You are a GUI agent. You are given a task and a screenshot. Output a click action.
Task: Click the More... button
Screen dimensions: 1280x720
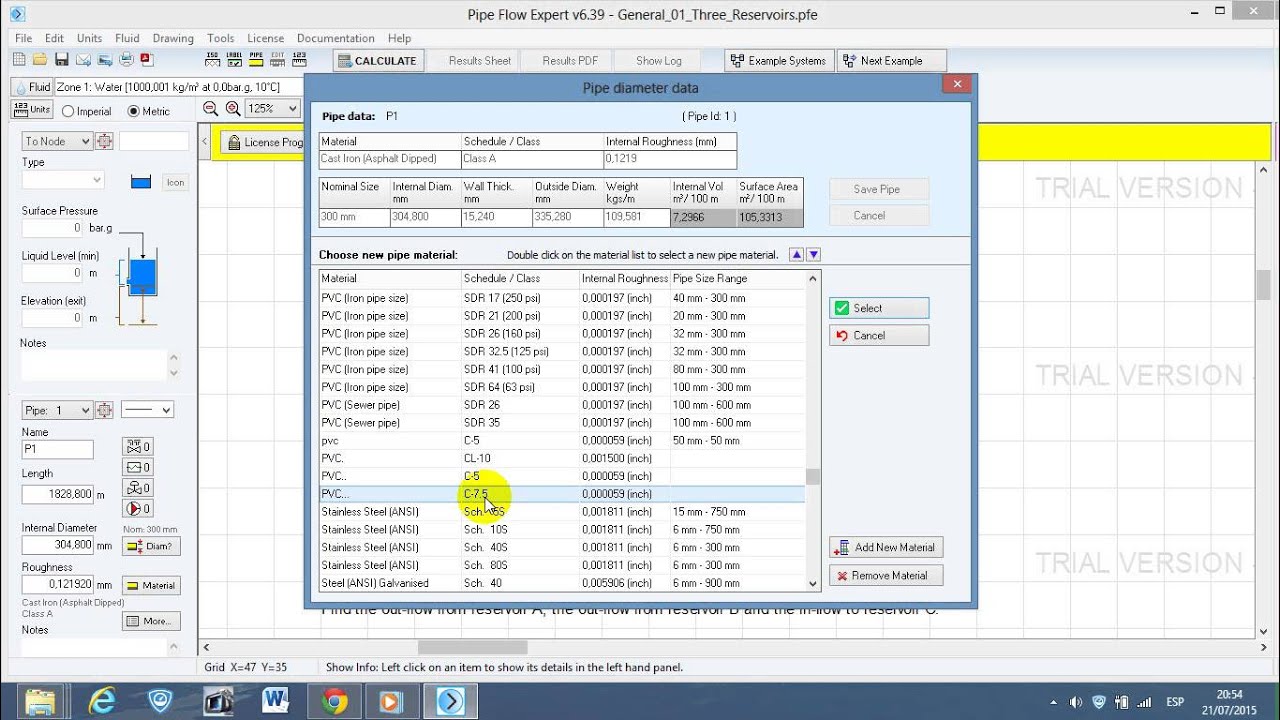pos(150,621)
